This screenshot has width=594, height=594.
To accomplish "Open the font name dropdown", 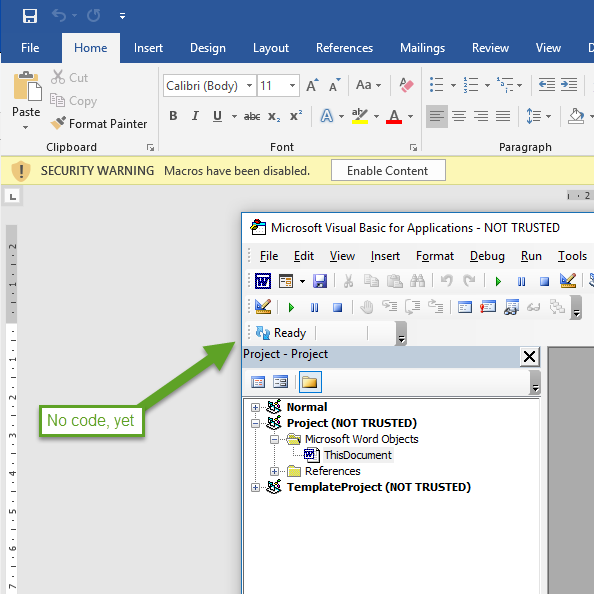I will point(249,86).
